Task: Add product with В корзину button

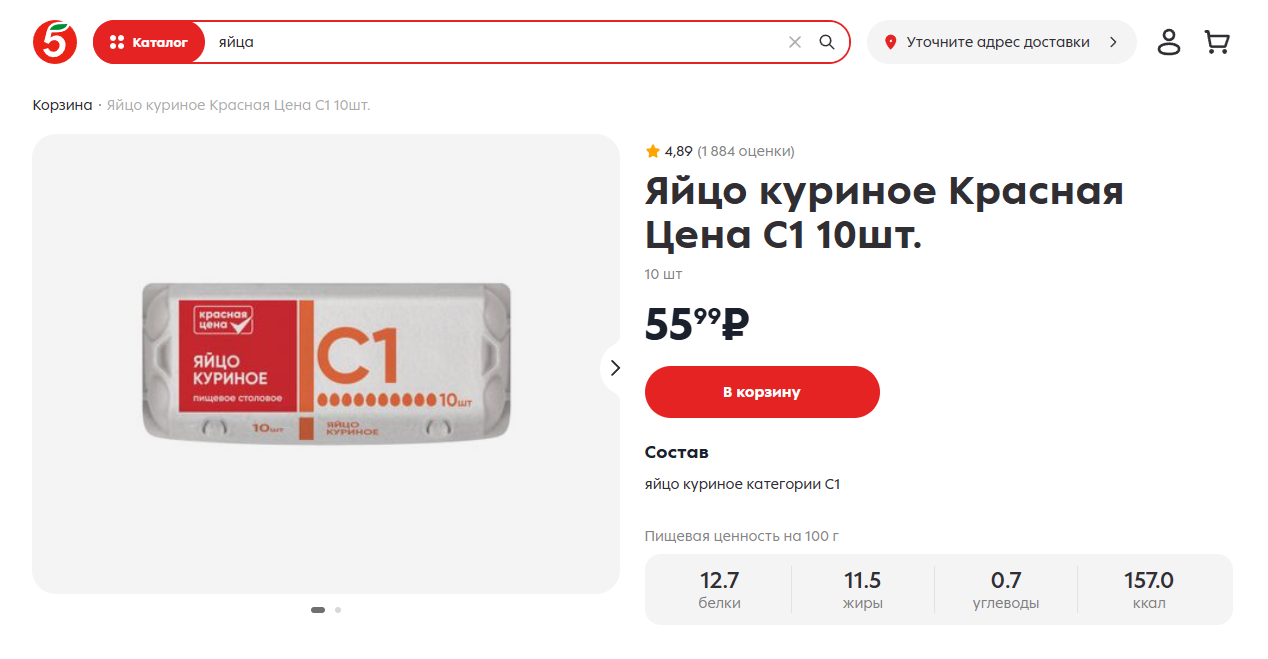Action: point(762,392)
